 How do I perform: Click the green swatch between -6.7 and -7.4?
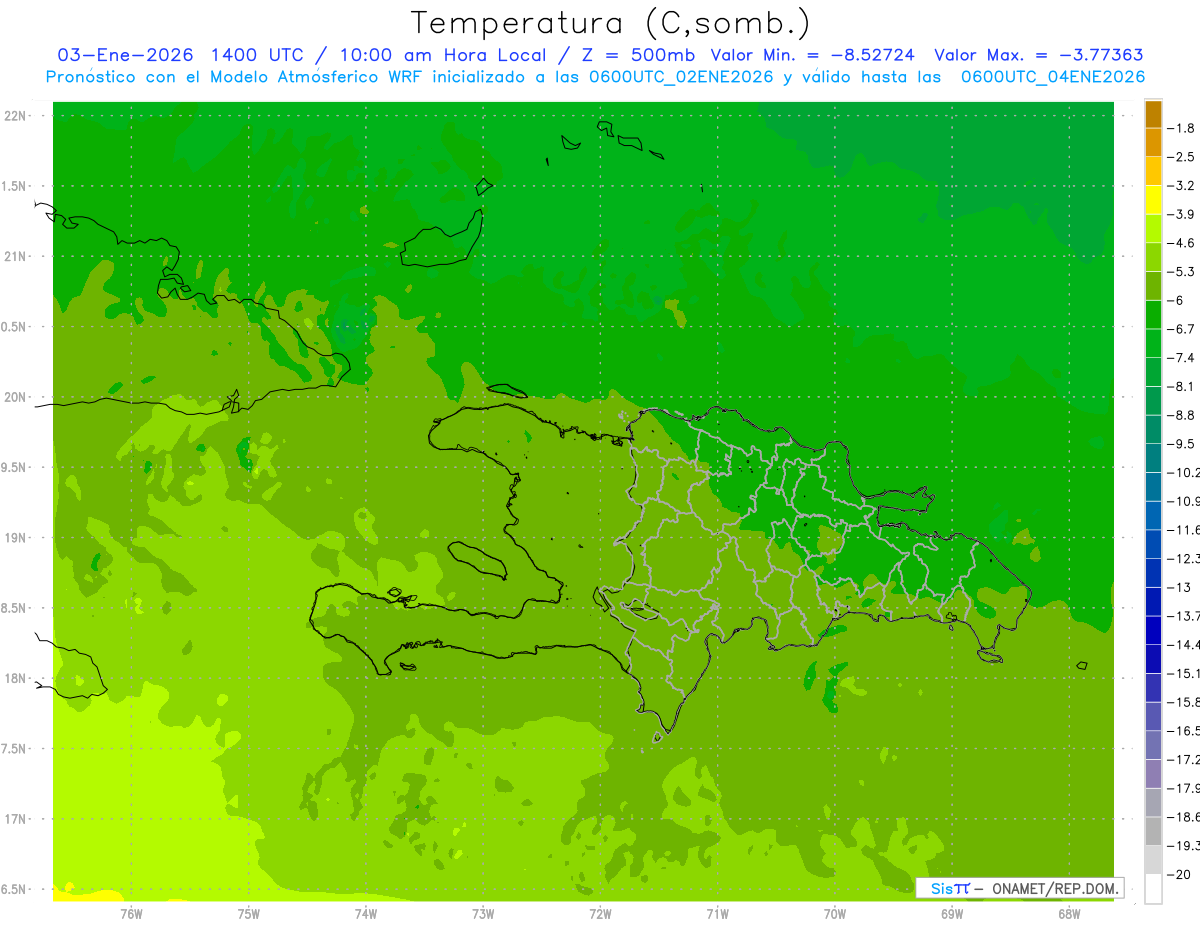point(1153,343)
